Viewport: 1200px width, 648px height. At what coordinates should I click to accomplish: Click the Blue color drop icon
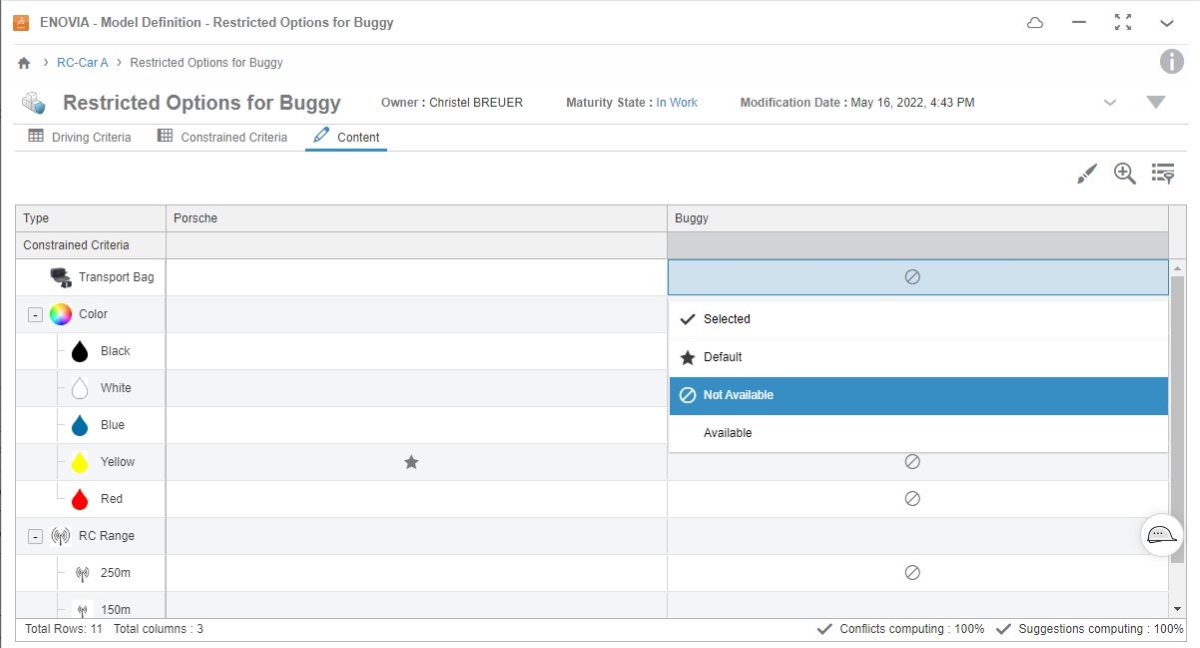[x=80, y=425]
